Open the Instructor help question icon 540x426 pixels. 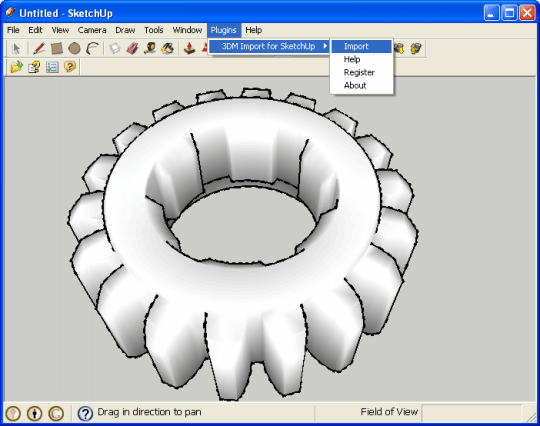(85, 413)
